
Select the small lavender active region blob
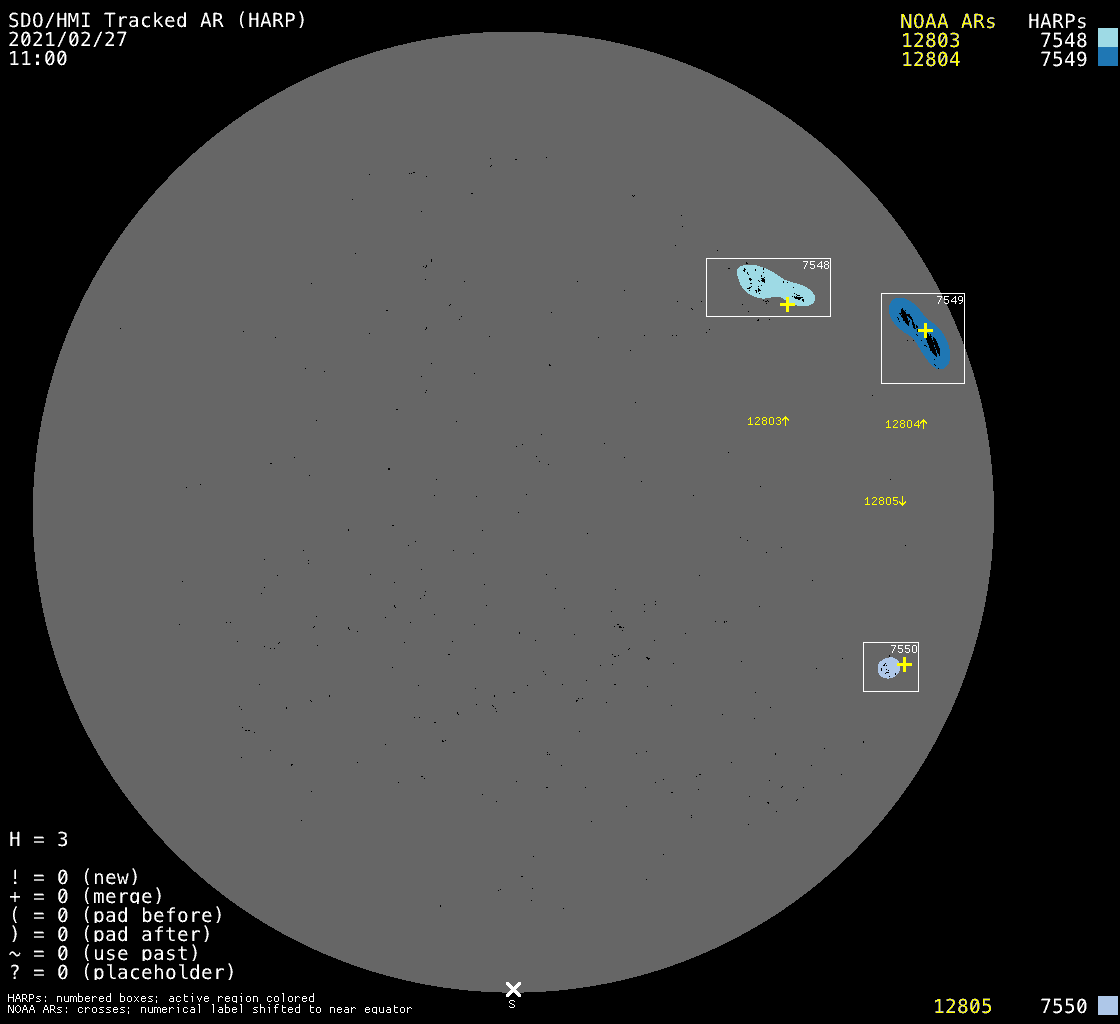pos(887,668)
